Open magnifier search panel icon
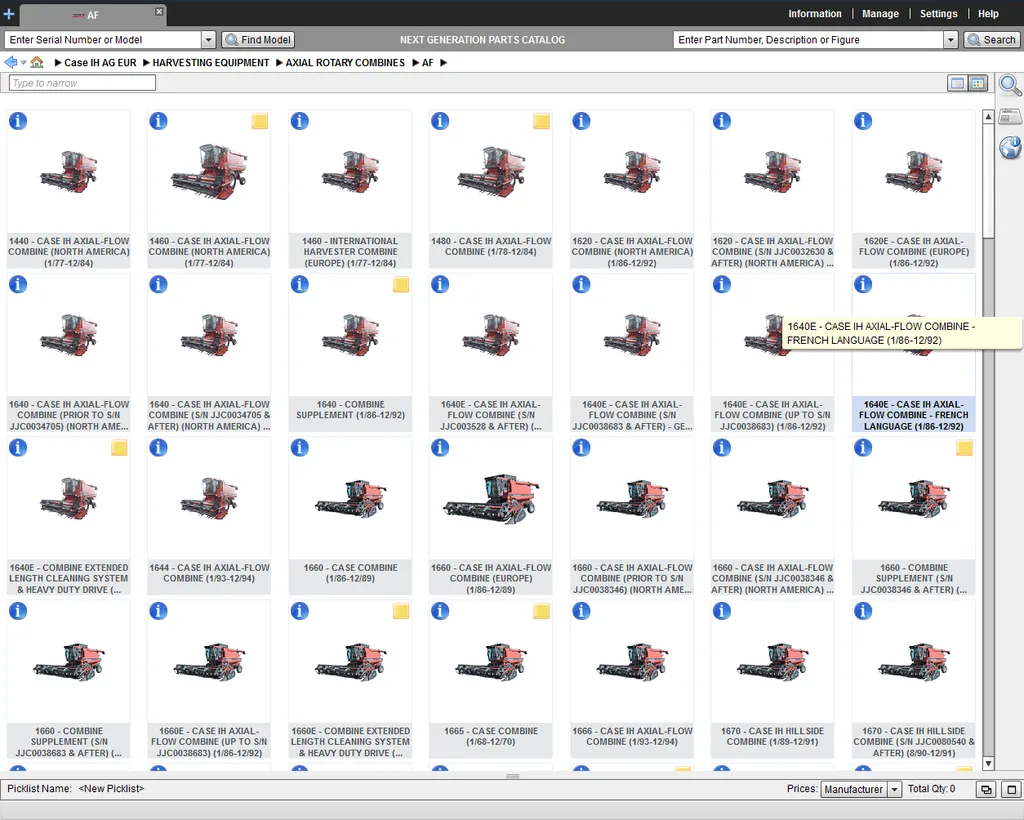This screenshot has height=820, width=1024. (x=1010, y=86)
